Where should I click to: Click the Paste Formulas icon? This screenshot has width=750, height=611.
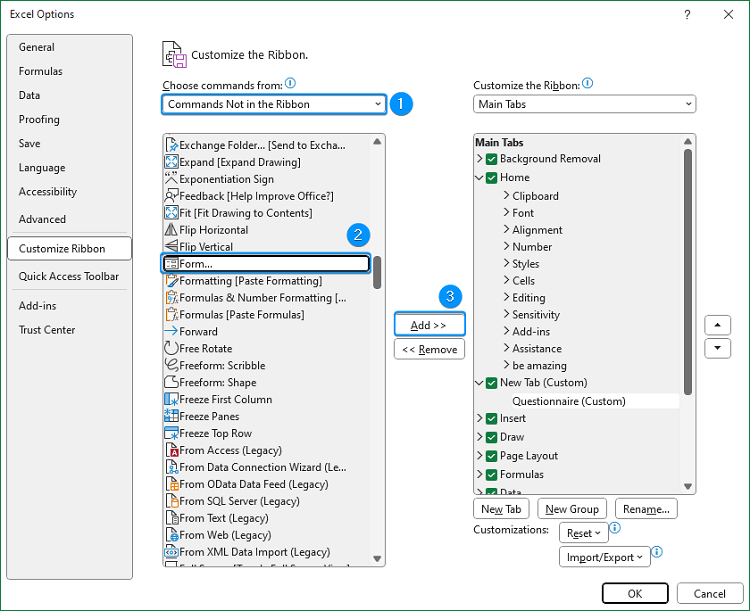(171, 314)
